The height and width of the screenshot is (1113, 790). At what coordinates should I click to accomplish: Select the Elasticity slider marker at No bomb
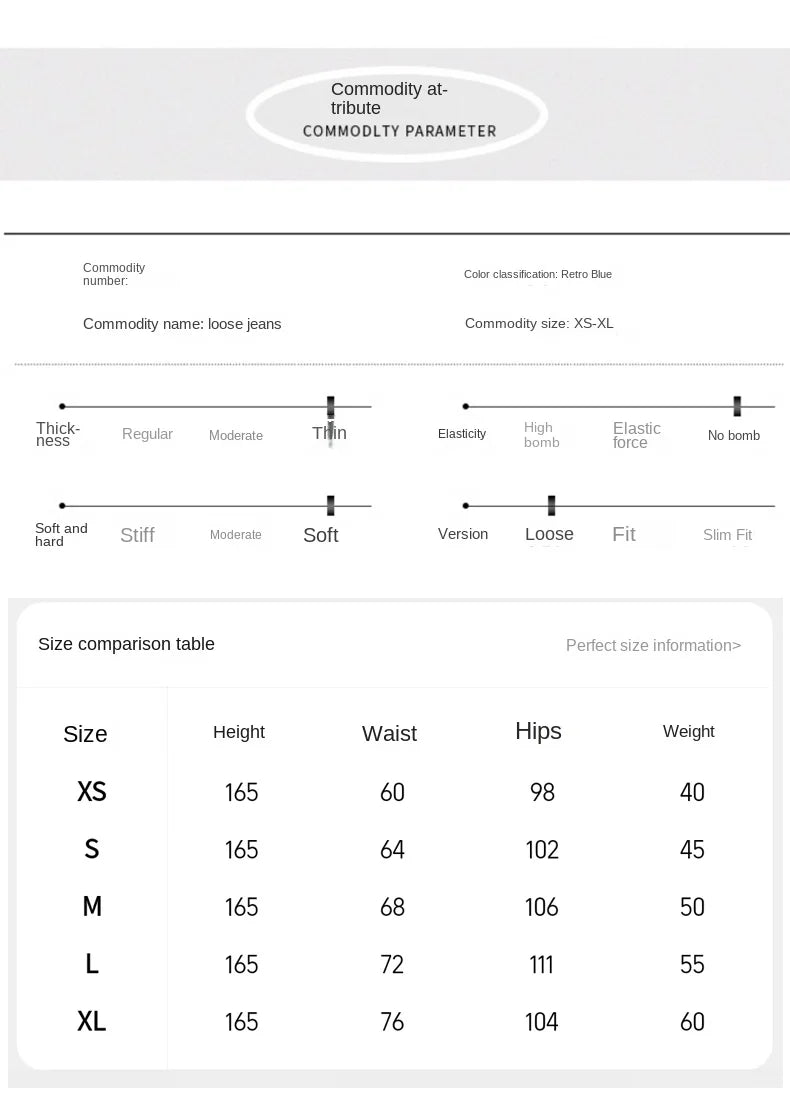tap(737, 406)
